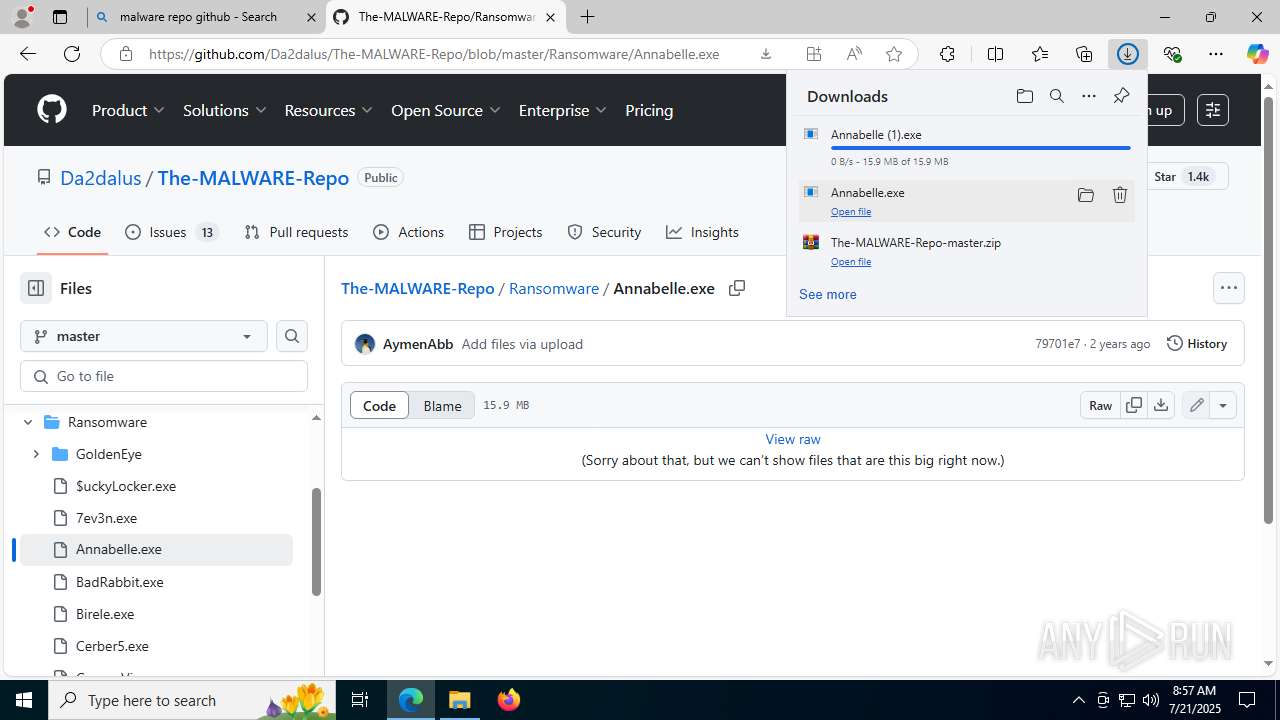
Task: Click the Raw button
Action: [x=1100, y=405]
